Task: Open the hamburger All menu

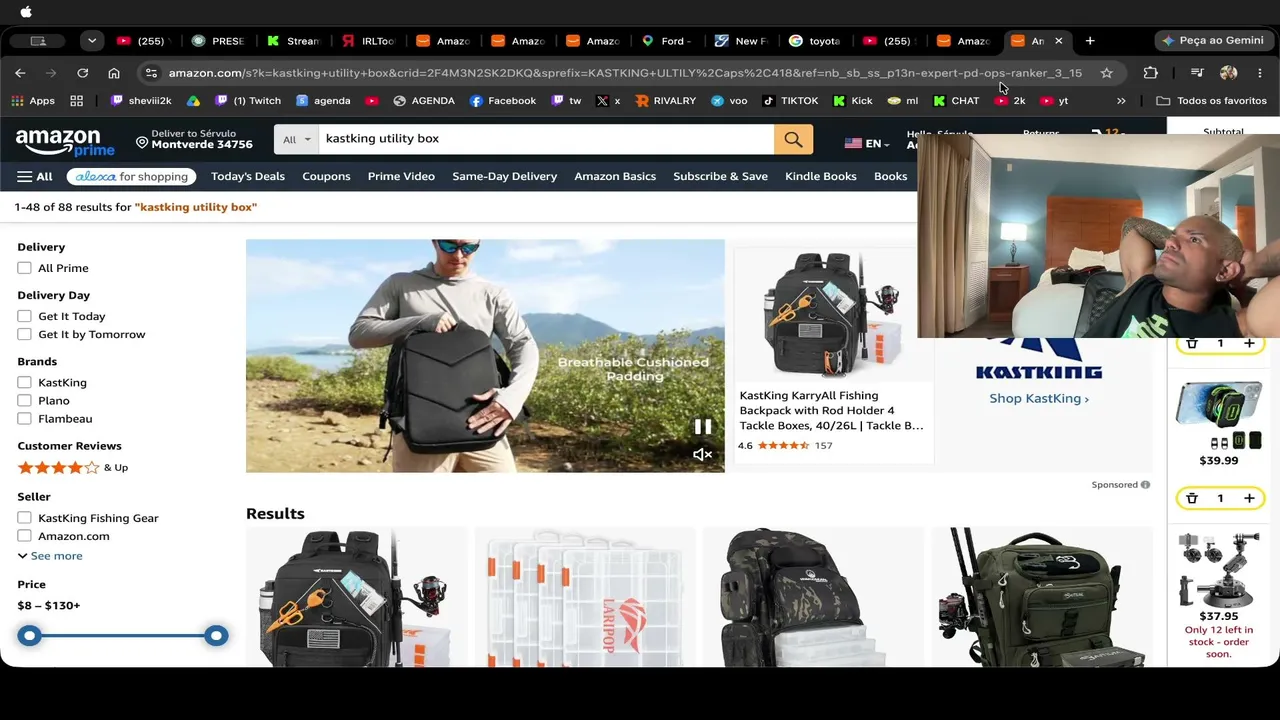Action: point(34,177)
